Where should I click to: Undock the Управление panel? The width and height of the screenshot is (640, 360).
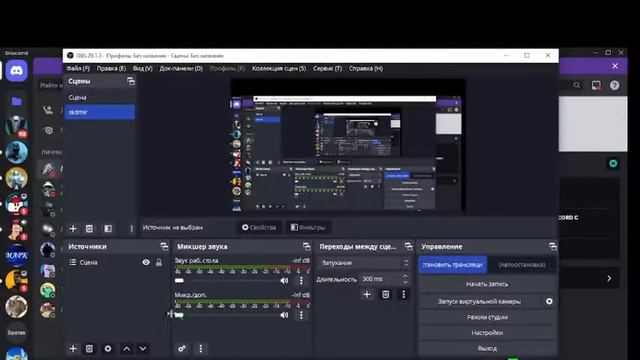click(x=553, y=247)
